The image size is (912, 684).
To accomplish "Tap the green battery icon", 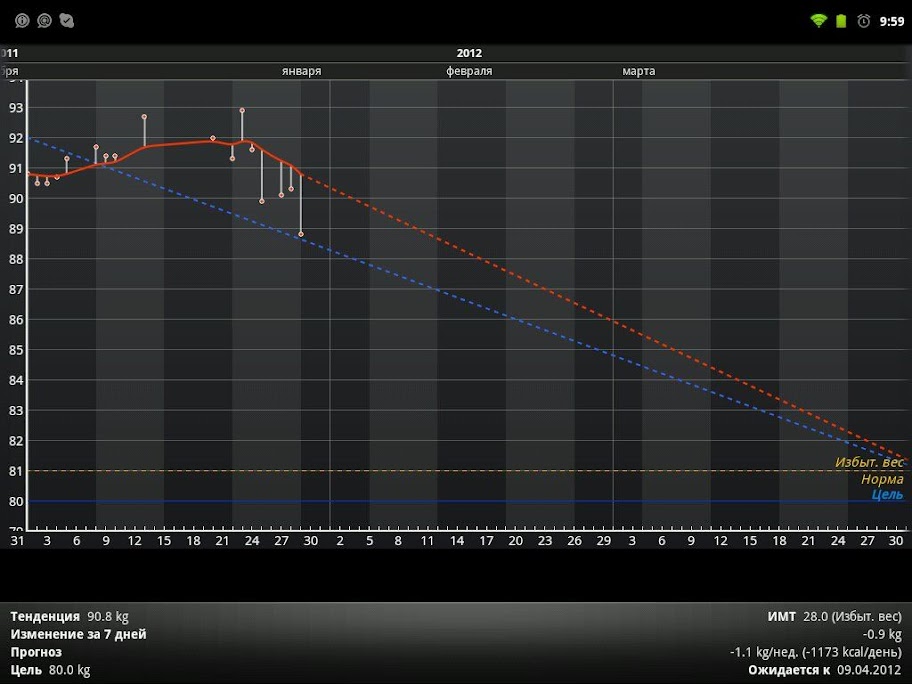I will 841,20.
